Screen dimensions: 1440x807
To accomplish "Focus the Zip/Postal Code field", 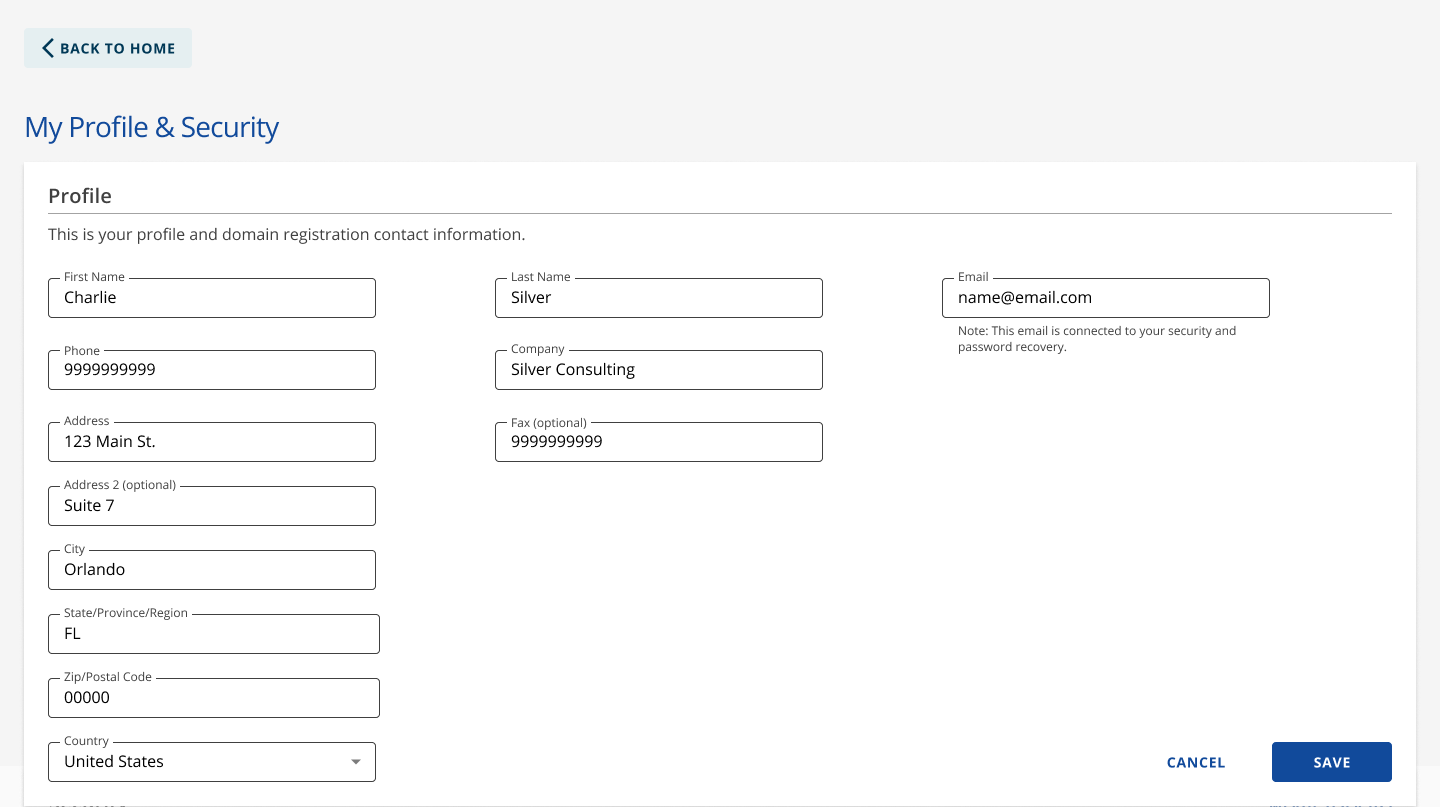I will [x=214, y=698].
